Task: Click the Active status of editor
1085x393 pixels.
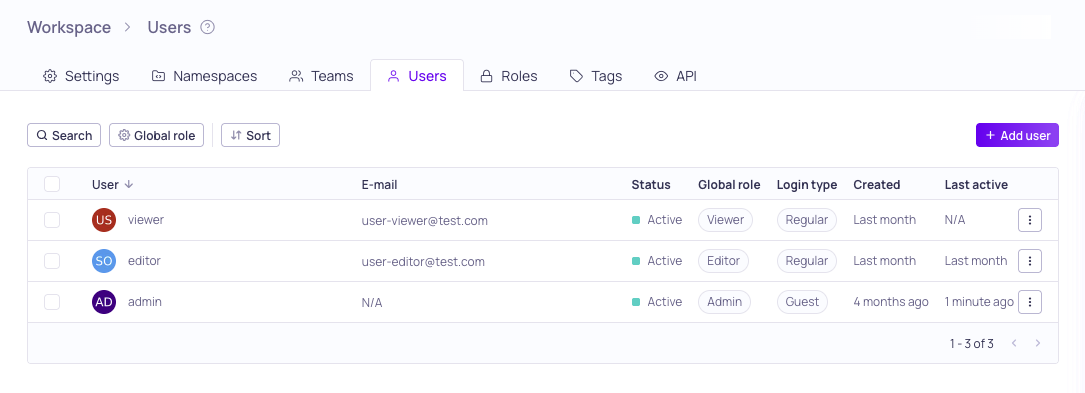Action: tap(657, 261)
